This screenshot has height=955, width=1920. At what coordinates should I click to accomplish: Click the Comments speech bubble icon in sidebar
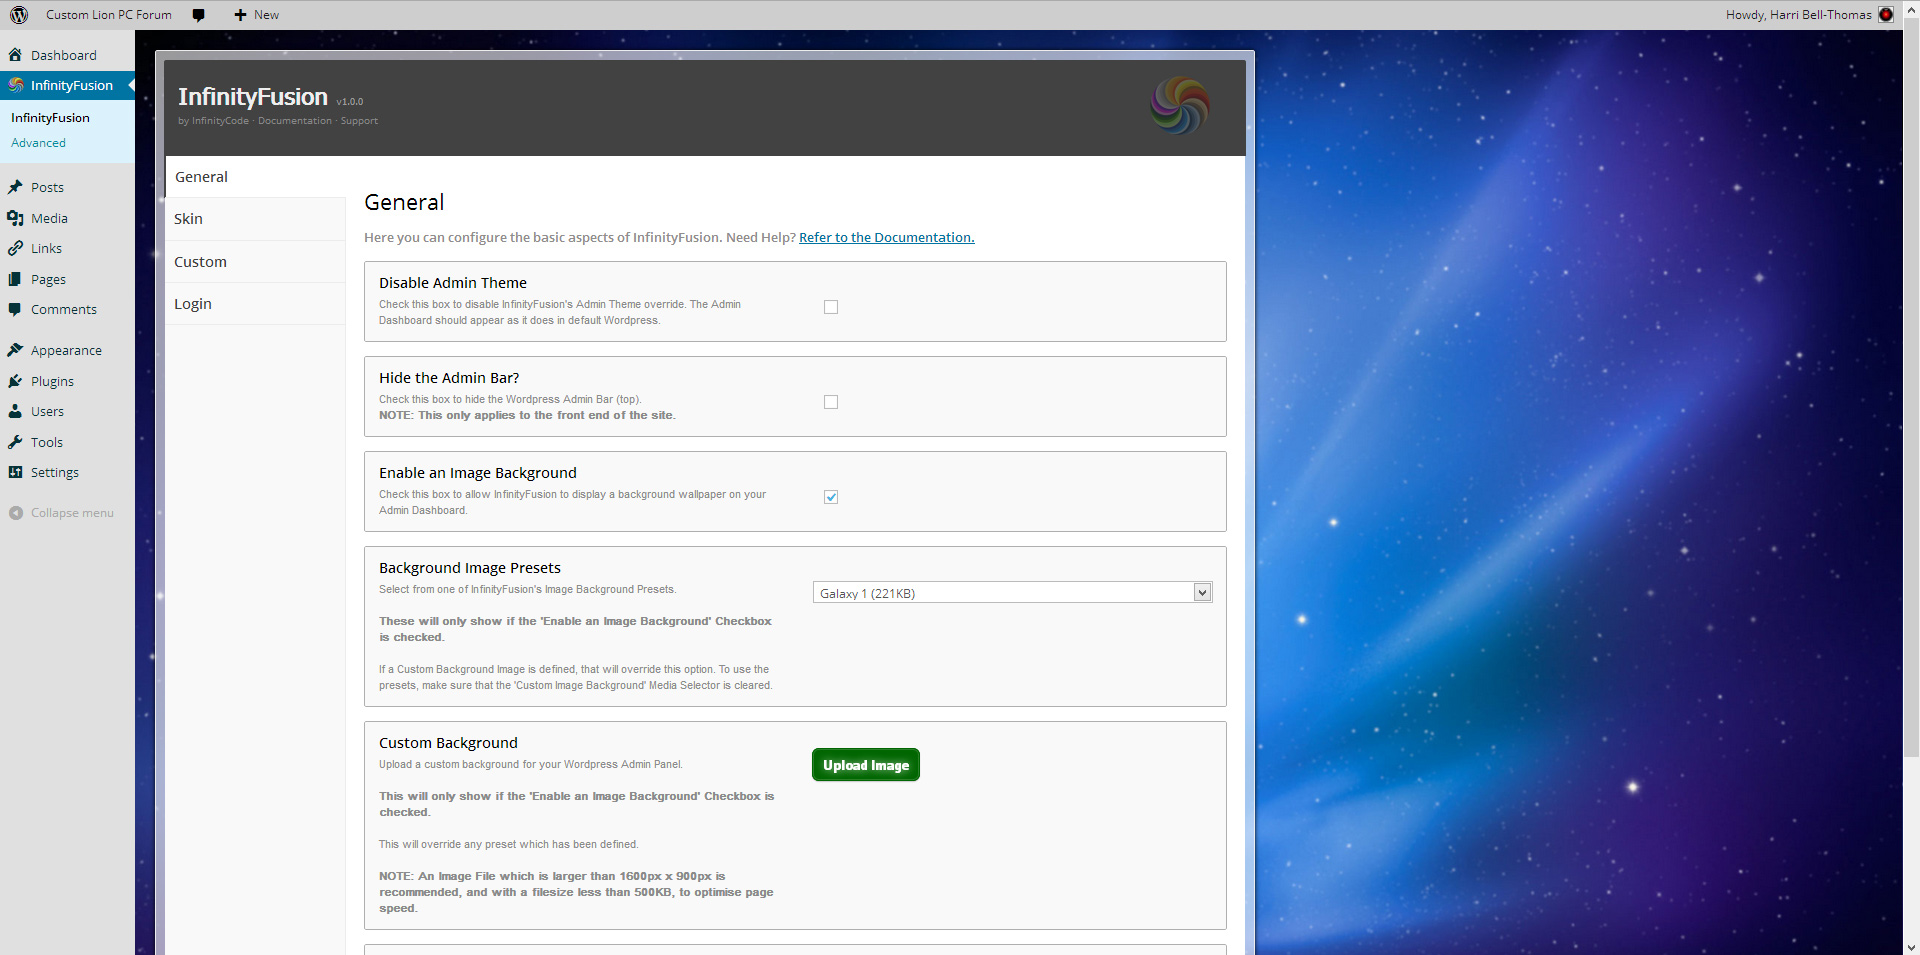15,309
